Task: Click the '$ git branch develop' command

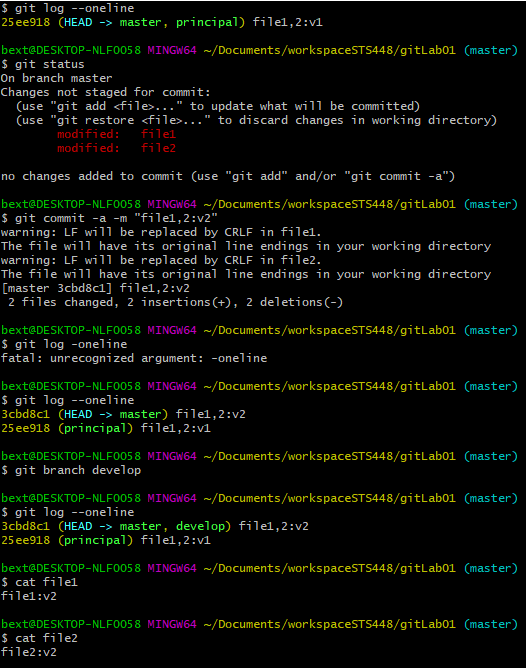Action: [x=71, y=470]
